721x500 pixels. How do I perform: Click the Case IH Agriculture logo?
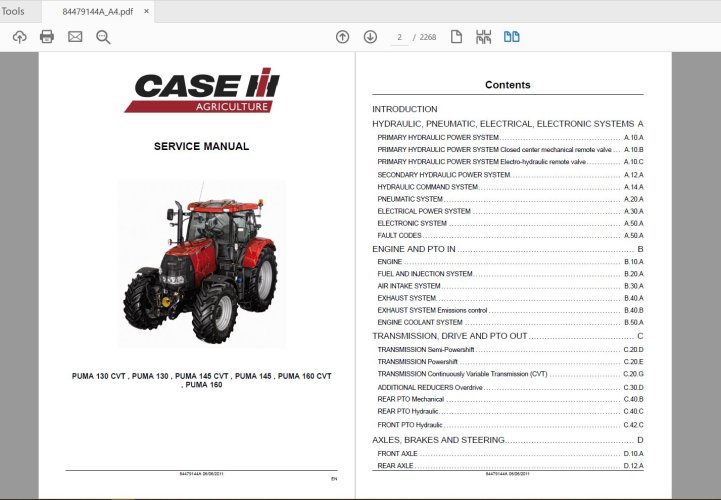click(202, 90)
